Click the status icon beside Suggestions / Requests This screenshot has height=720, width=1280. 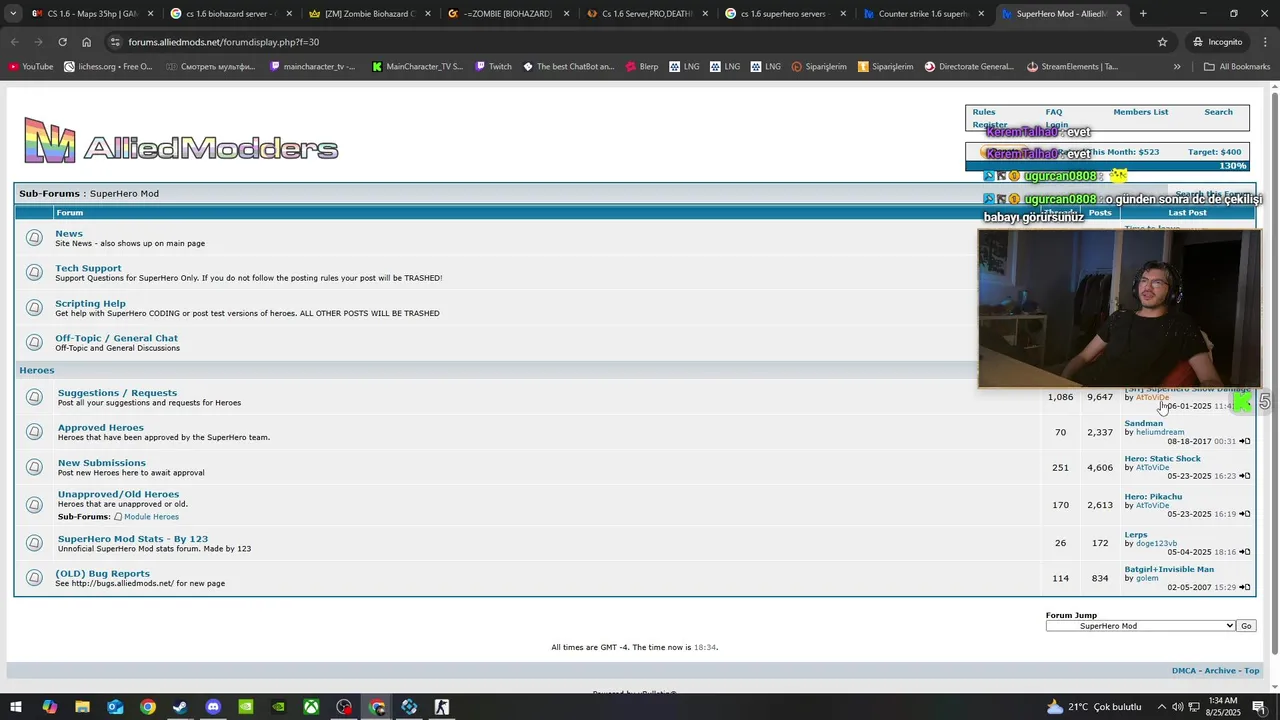click(x=34, y=397)
